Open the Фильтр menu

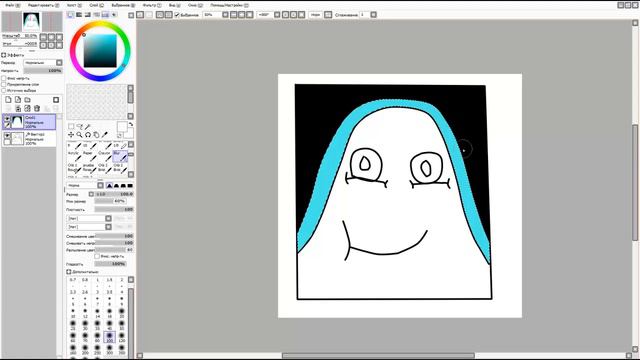click(x=151, y=5)
